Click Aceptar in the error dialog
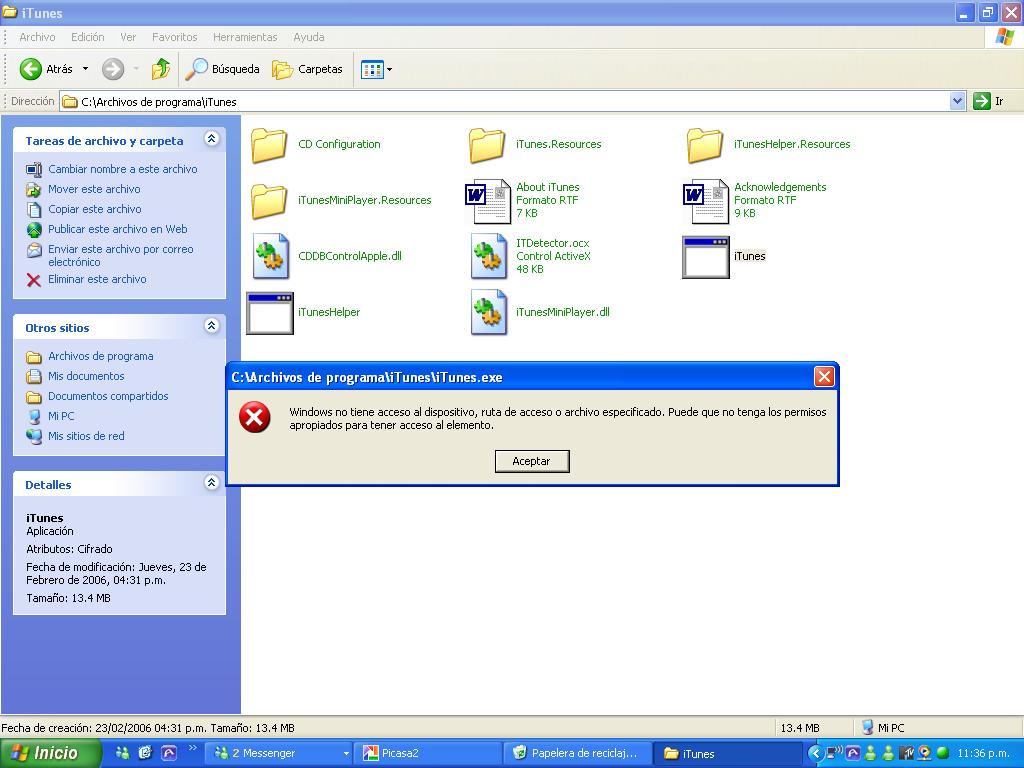 531,461
